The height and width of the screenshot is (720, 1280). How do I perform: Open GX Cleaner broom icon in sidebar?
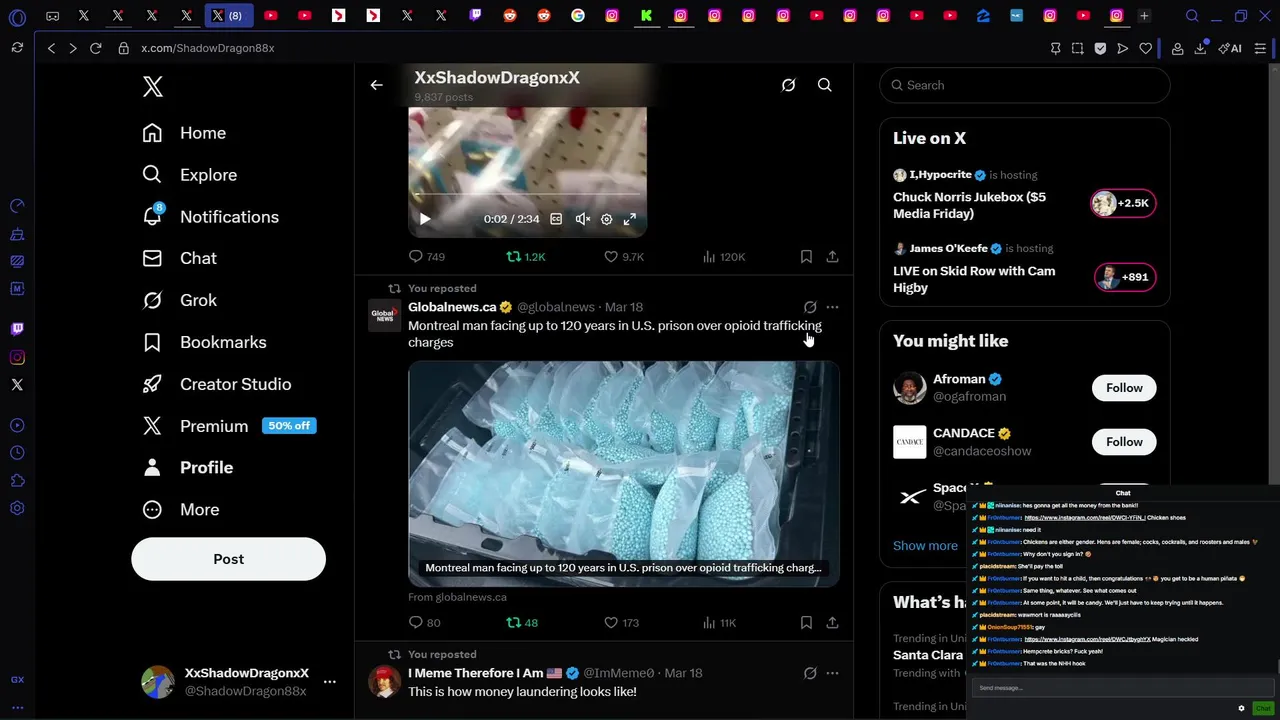[x=17, y=235]
